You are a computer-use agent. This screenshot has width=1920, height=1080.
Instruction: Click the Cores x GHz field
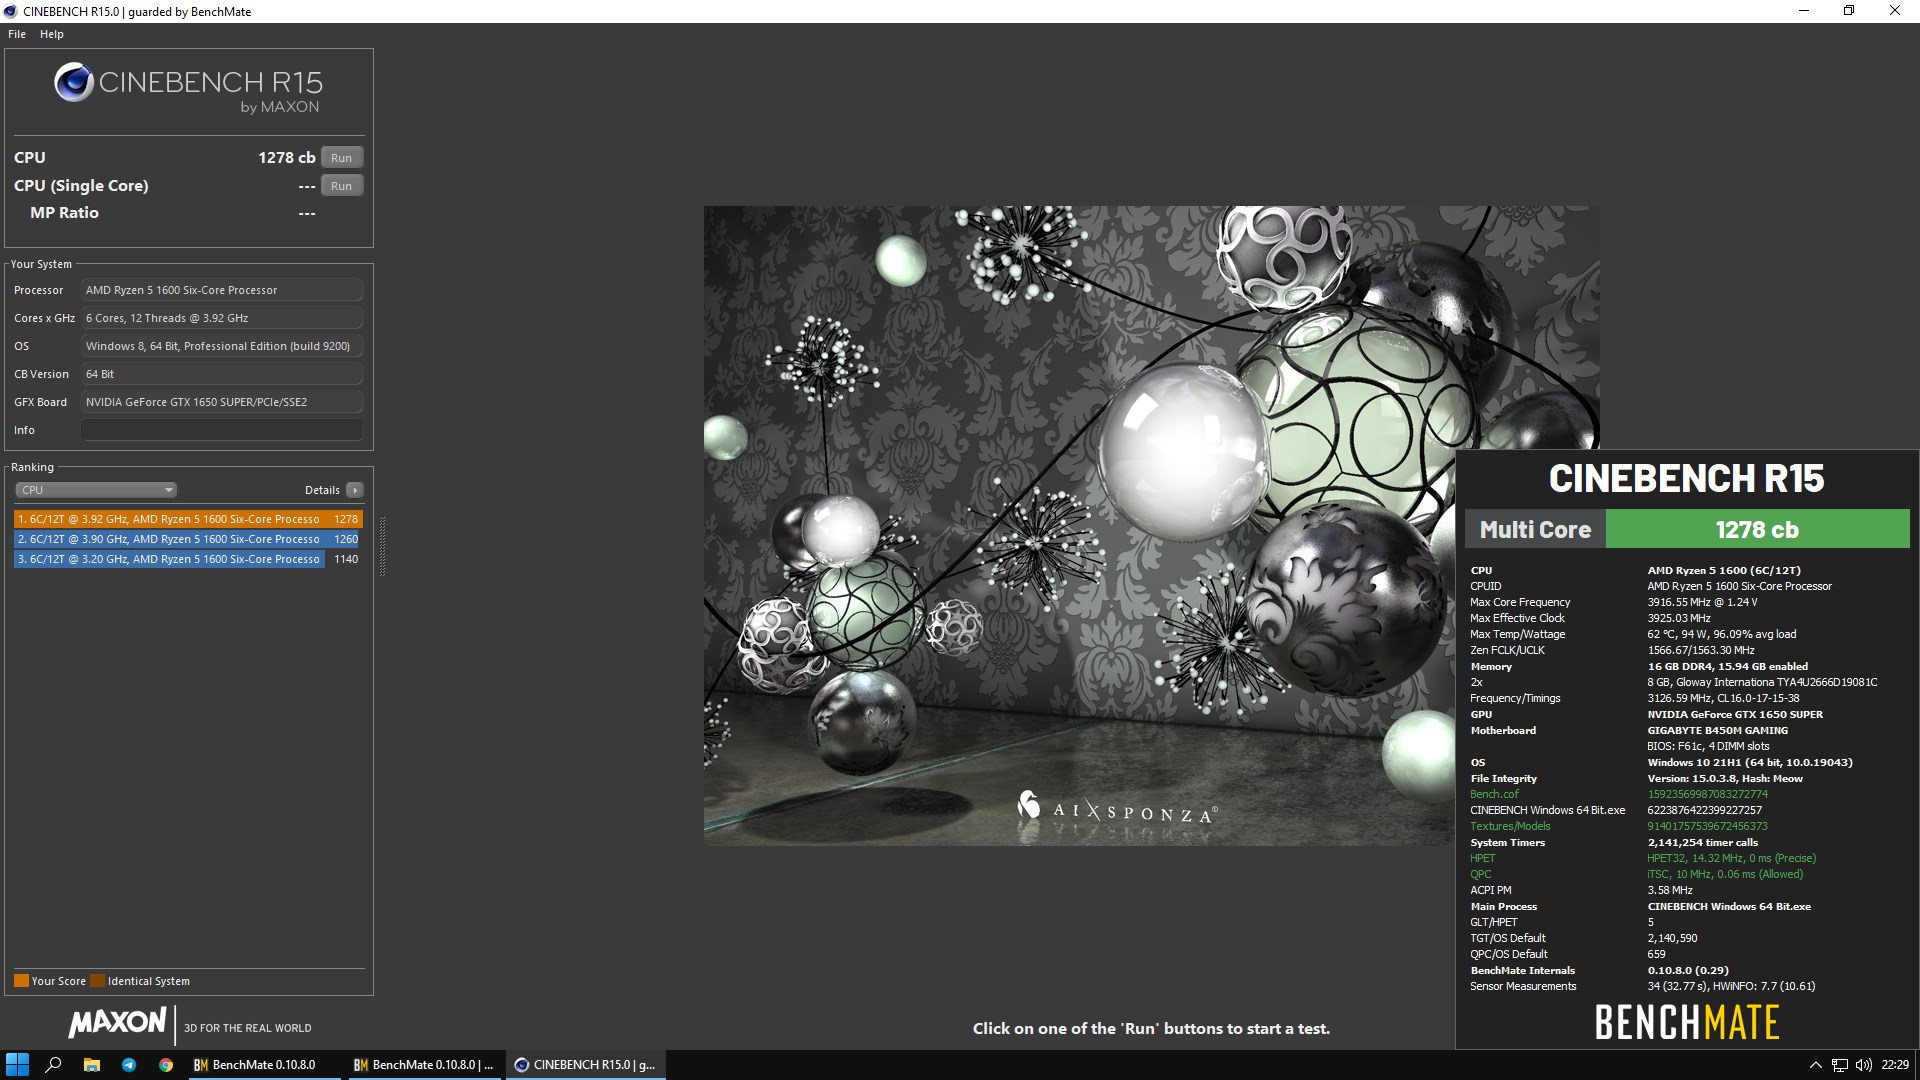coord(222,318)
